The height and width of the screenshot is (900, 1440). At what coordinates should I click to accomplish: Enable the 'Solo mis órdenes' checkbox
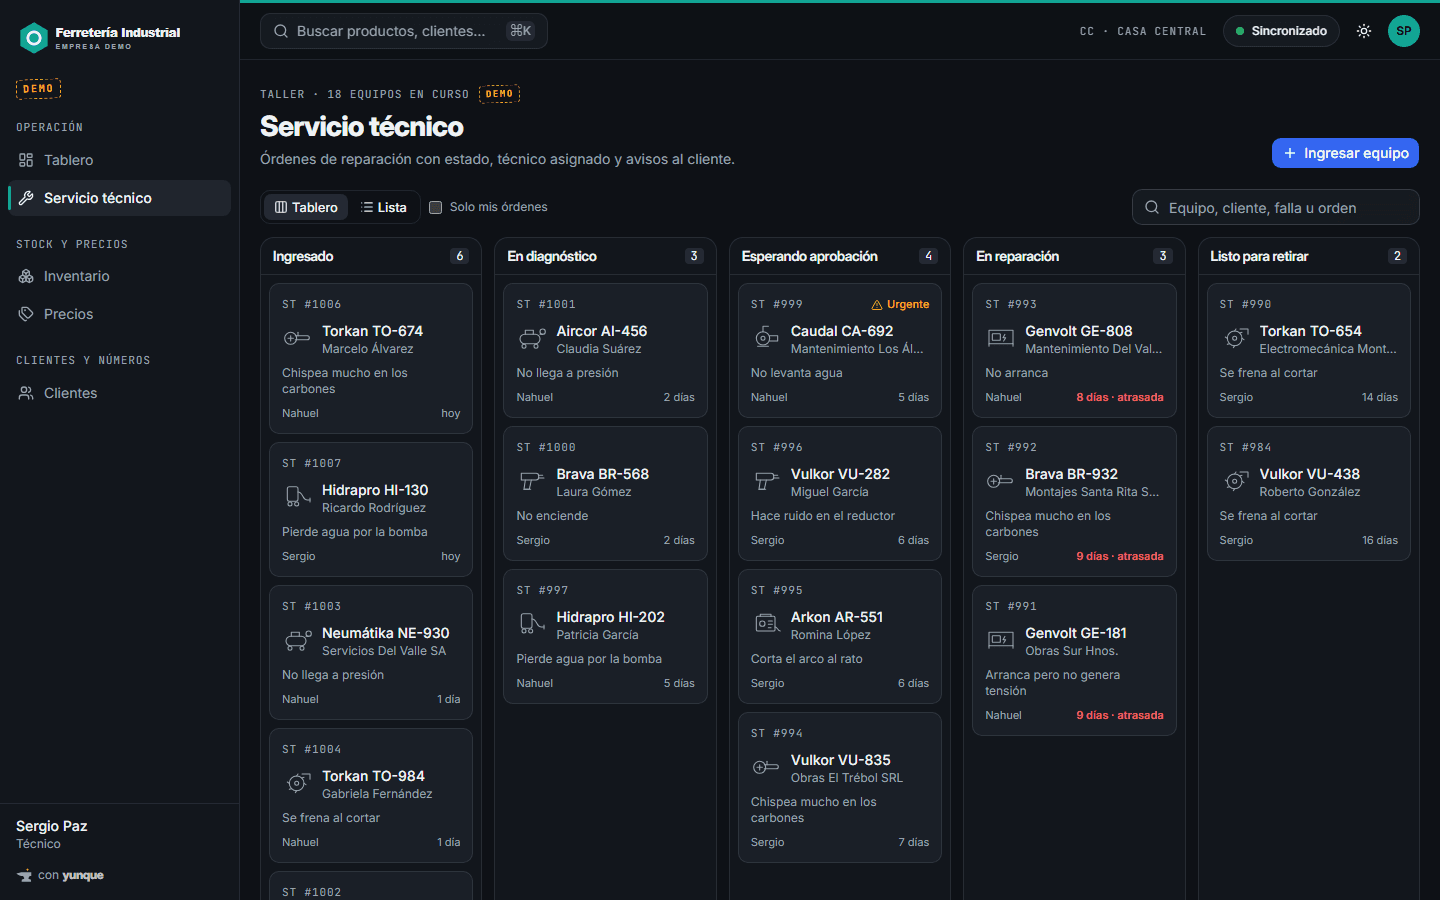[x=435, y=207]
